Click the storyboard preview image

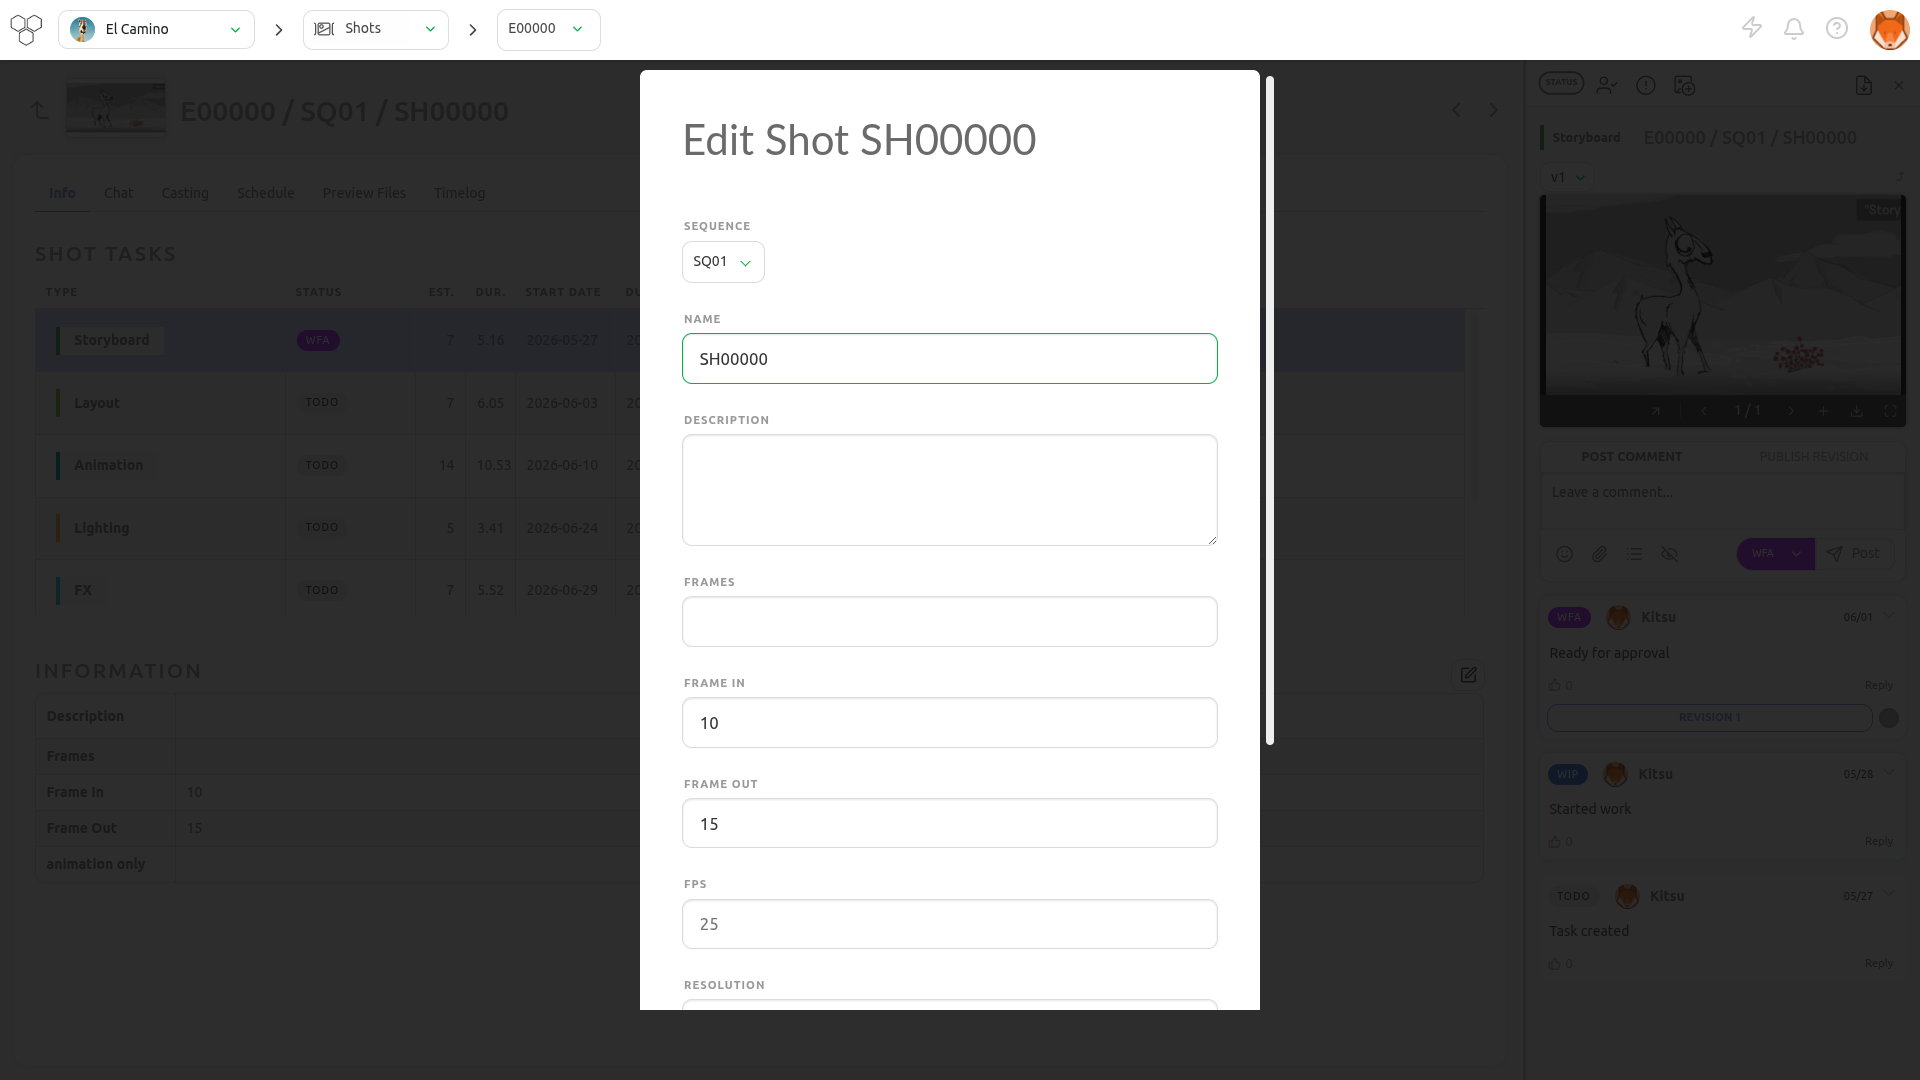[1722, 295]
